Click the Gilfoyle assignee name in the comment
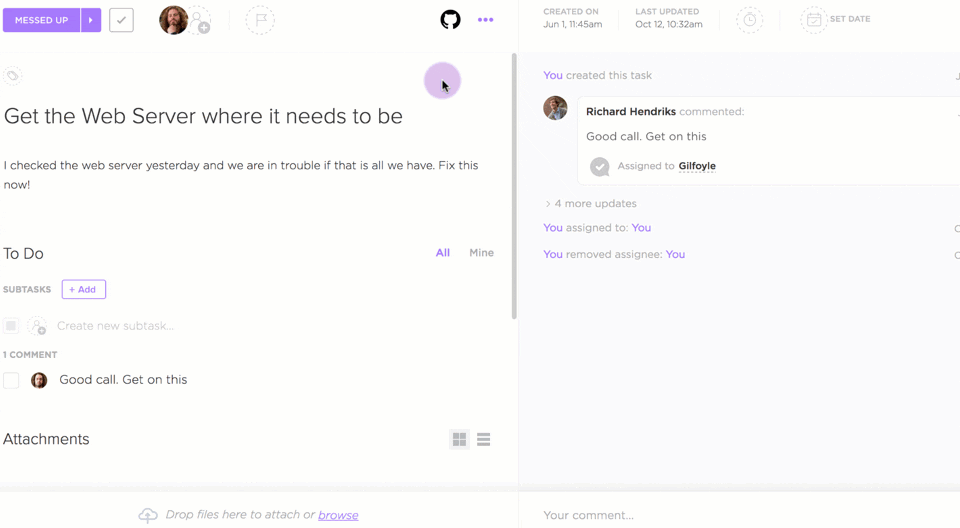Screen dimensions: 960x528 (697, 166)
